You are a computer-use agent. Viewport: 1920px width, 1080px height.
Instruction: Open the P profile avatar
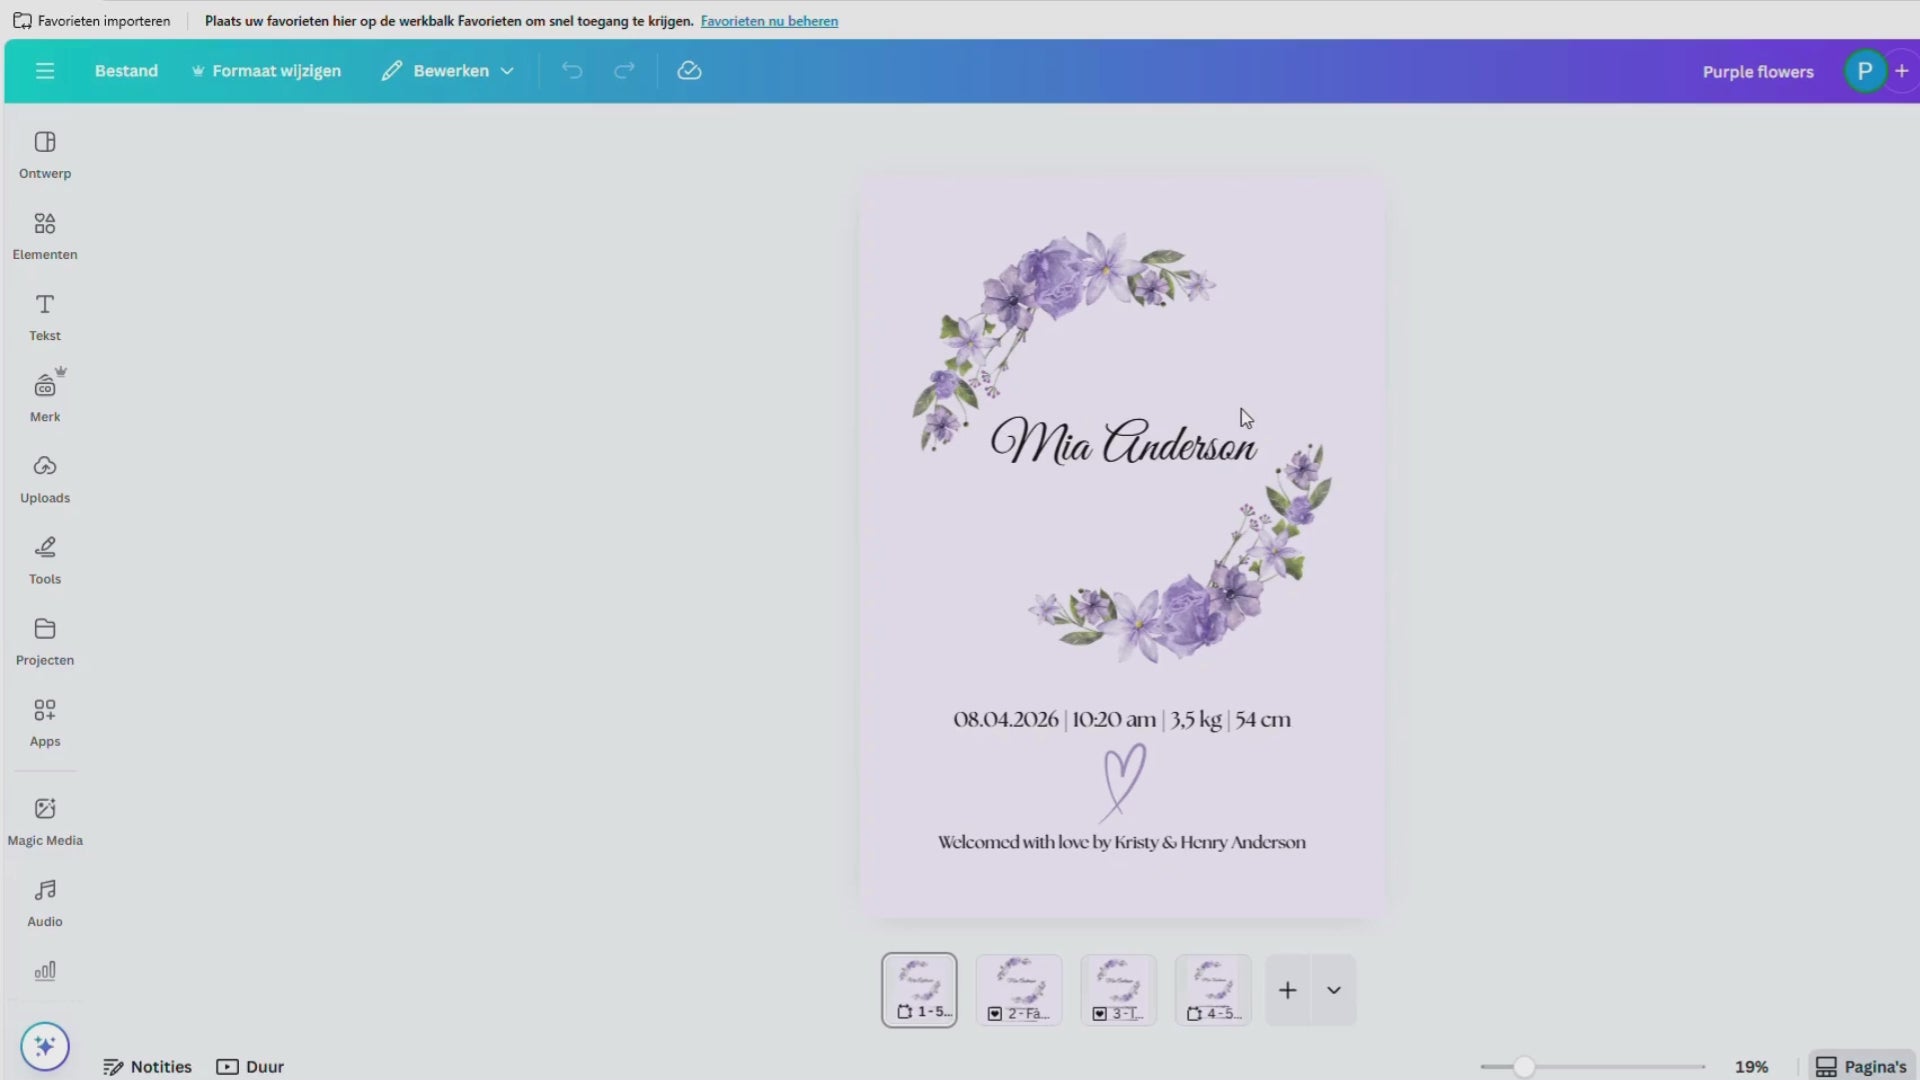(x=1865, y=71)
